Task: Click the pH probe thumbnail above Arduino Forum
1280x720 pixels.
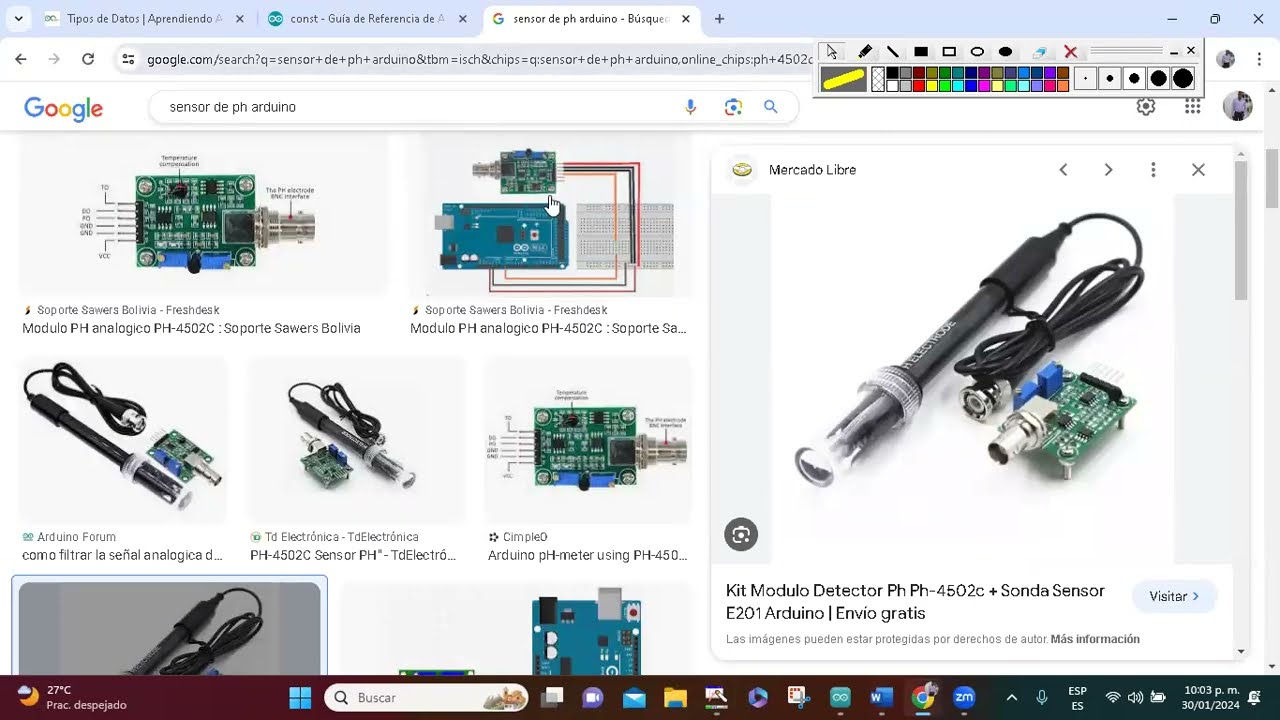Action: [x=124, y=440]
